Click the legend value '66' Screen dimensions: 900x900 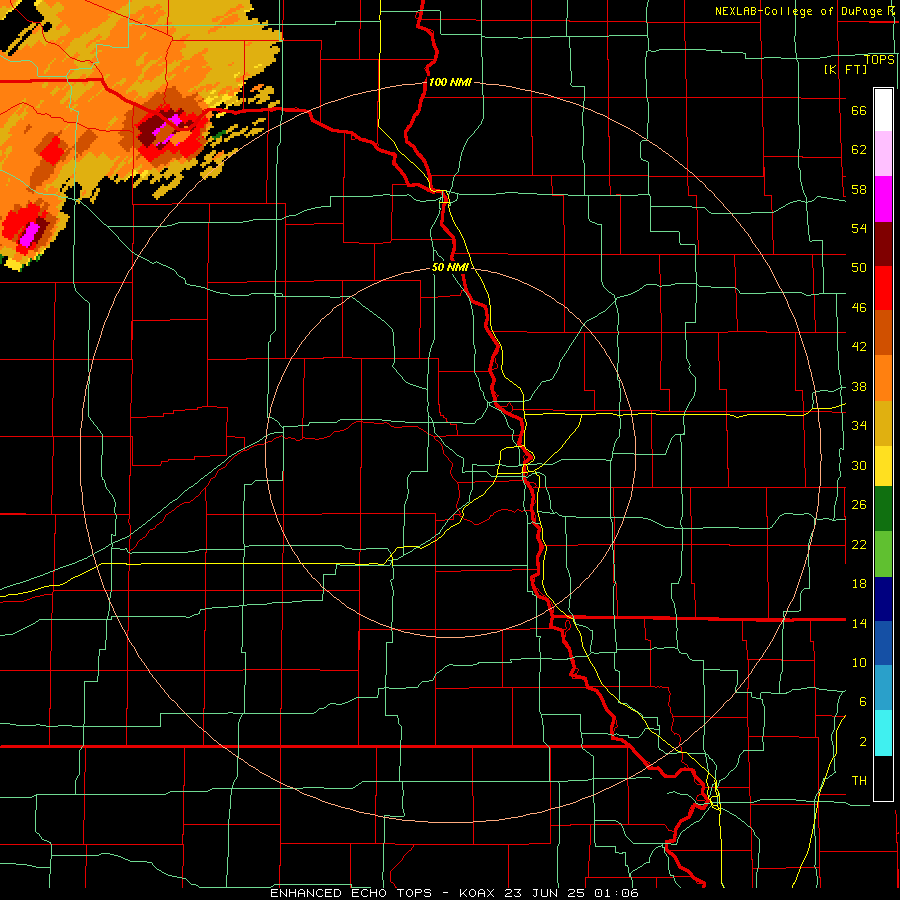click(859, 110)
